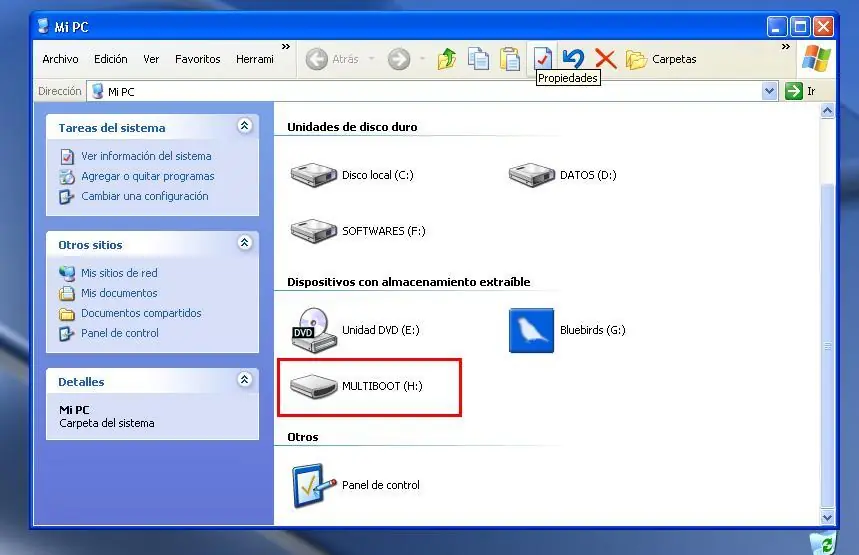The height and width of the screenshot is (555, 859).
Task: Click the Atrás back button
Action: pos(332,59)
